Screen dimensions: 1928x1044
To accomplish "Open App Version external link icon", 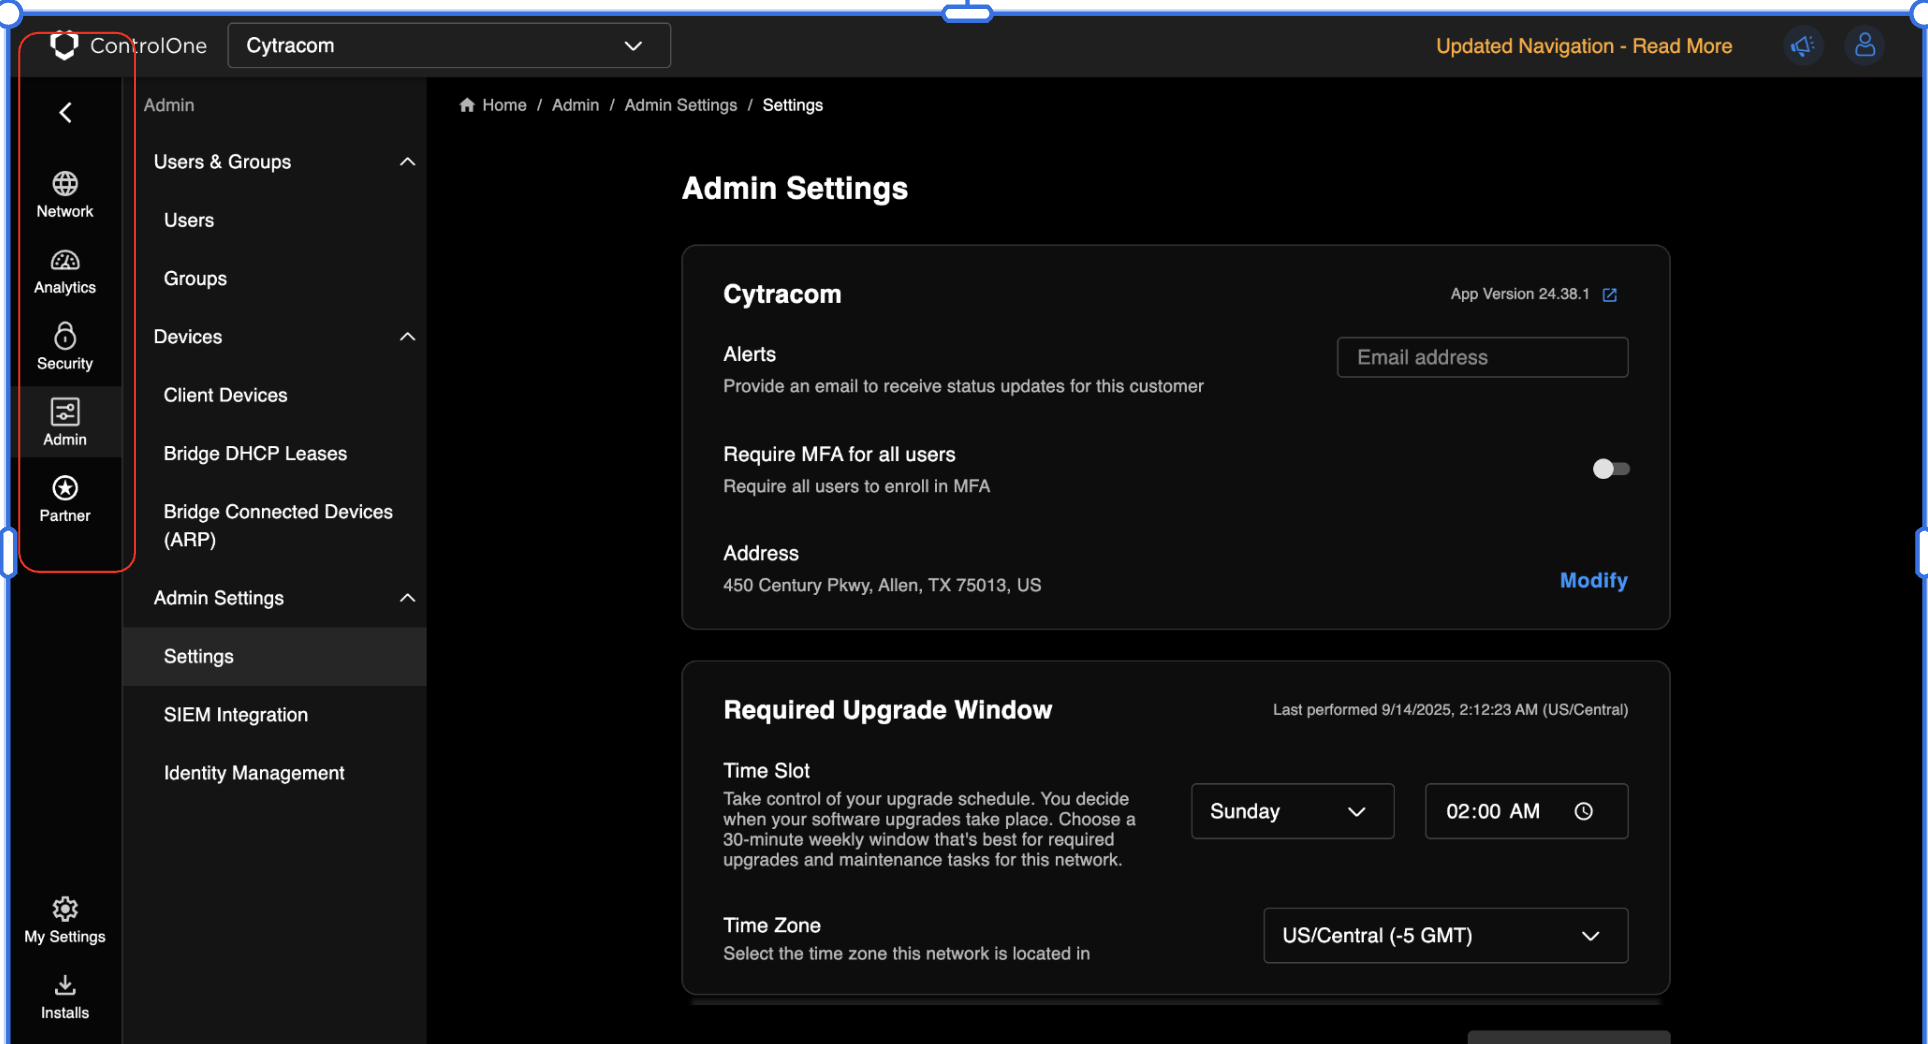I will [1609, 295].
